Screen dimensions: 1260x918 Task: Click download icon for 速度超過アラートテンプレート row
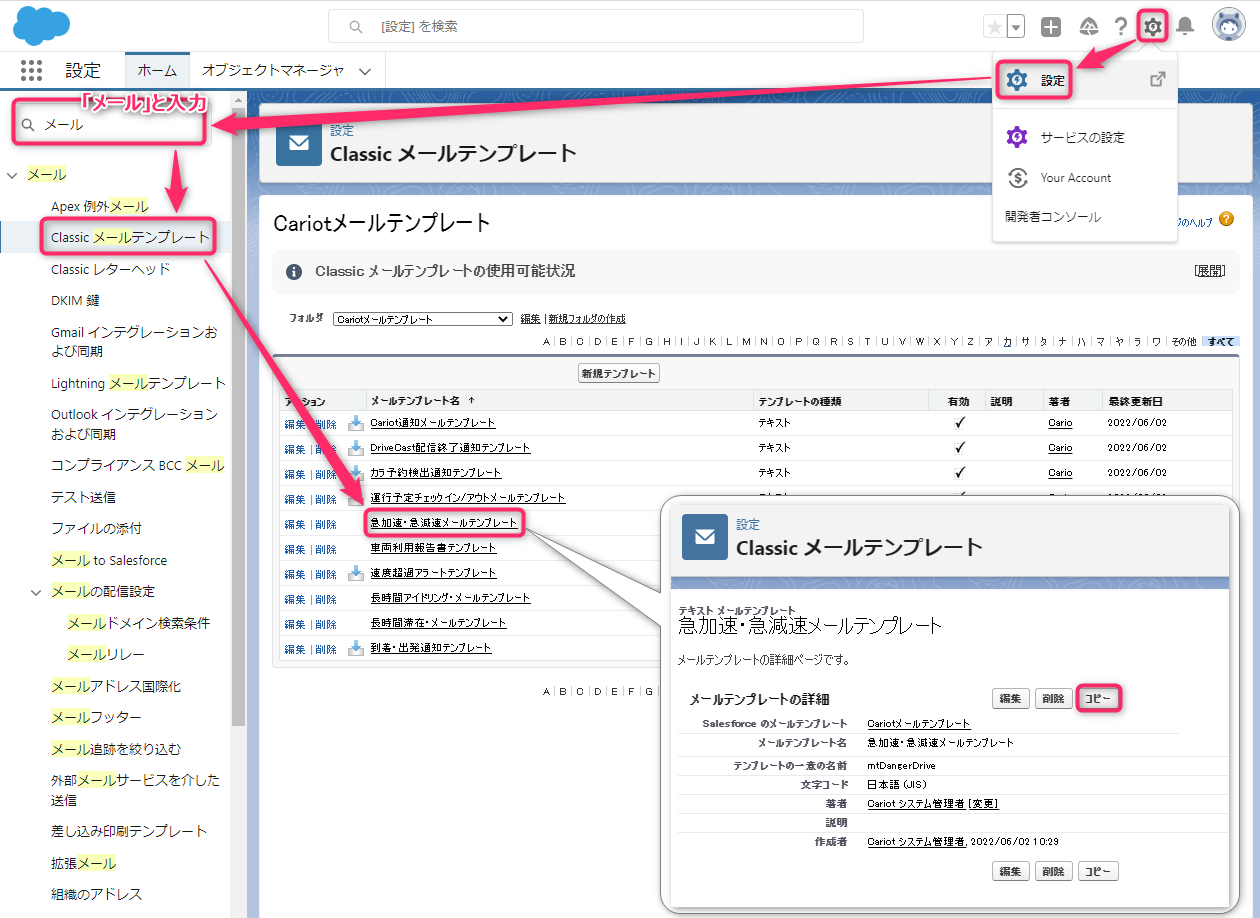pyautogui.click(x=355, y=573)
